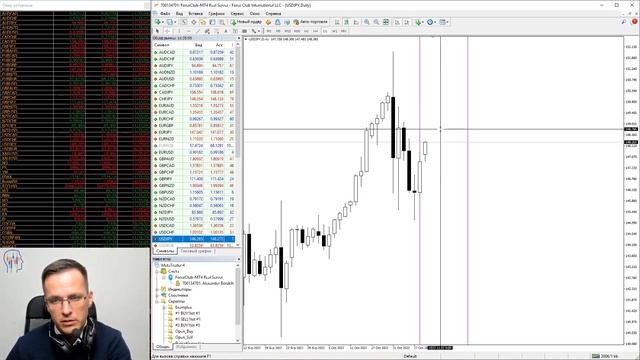Open the Вид menu
The image size is (640, 360).
[179, 13]
